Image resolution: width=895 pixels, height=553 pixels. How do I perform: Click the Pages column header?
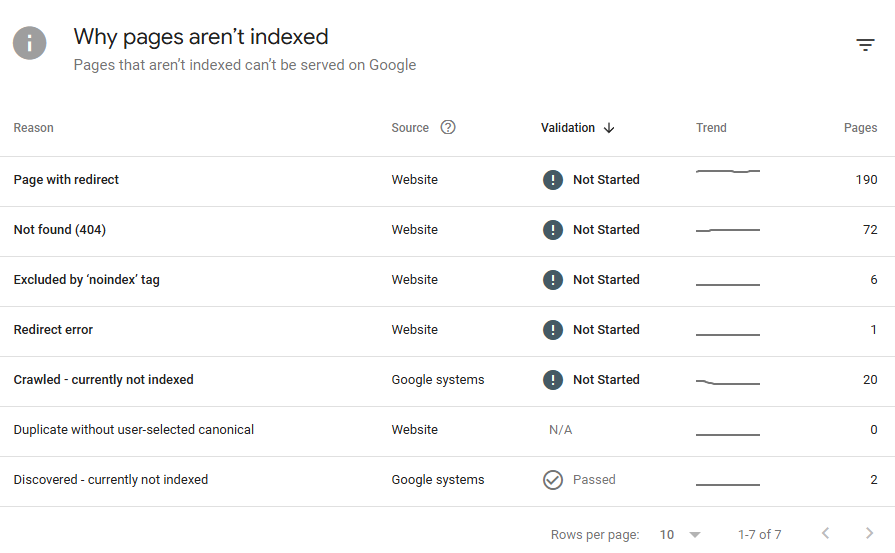[860, 128]
